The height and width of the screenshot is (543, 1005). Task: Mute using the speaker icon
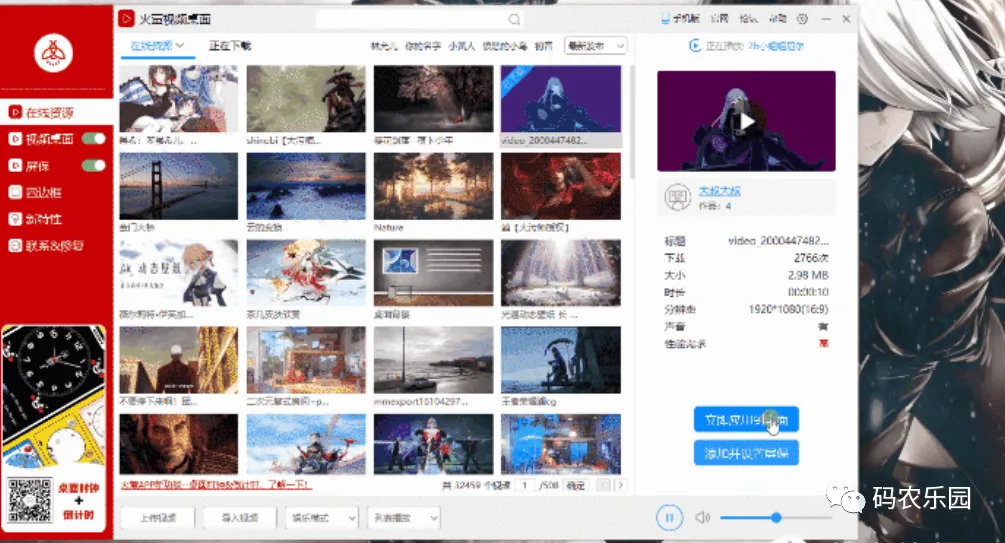pos(702,517)
